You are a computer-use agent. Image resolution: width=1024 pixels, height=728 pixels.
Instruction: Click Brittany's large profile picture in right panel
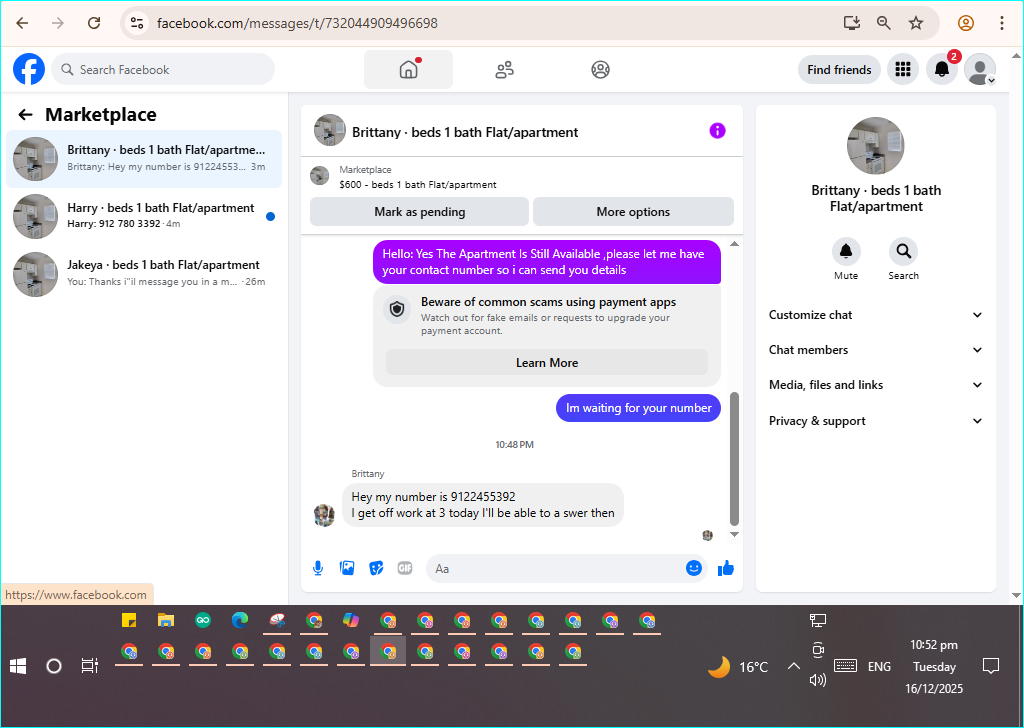click(x=875, y=146)
